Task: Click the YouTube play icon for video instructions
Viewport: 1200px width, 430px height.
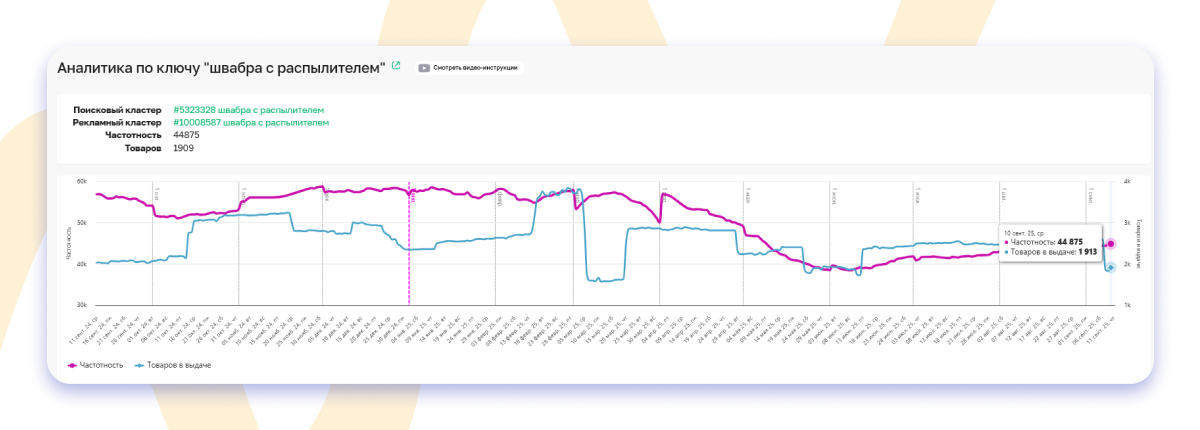Action: tap(425, 68)
